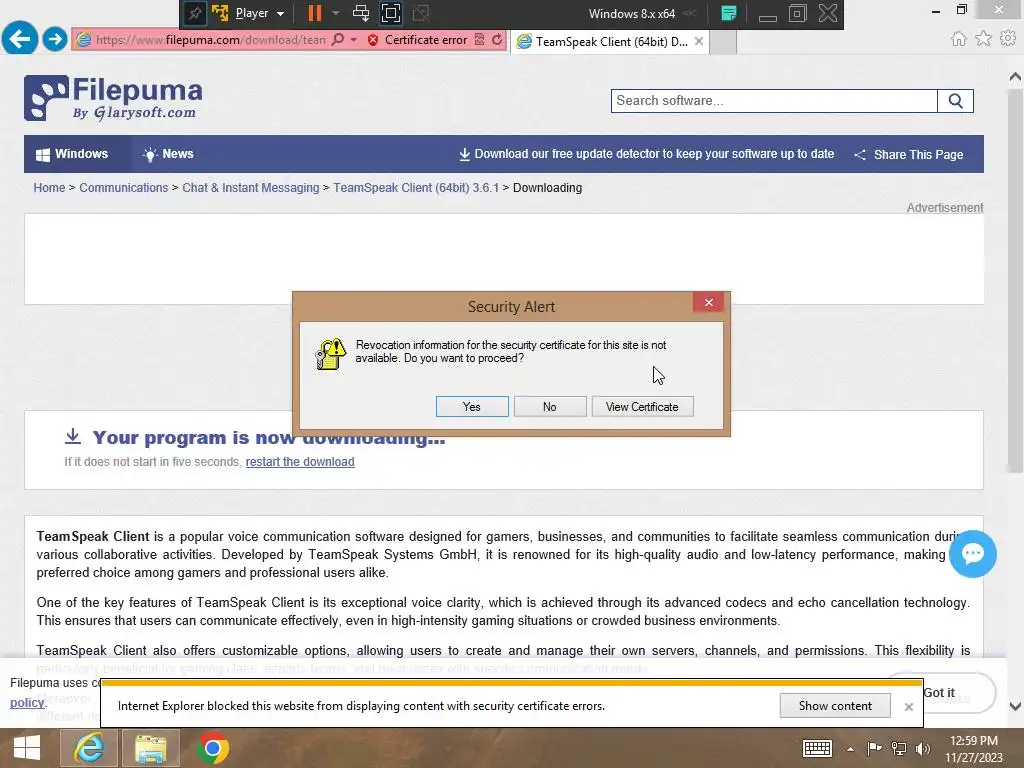Click the double chevron beside Windows 8.x x64
Screen dimensions: 1024x768
tap(690, 13)
